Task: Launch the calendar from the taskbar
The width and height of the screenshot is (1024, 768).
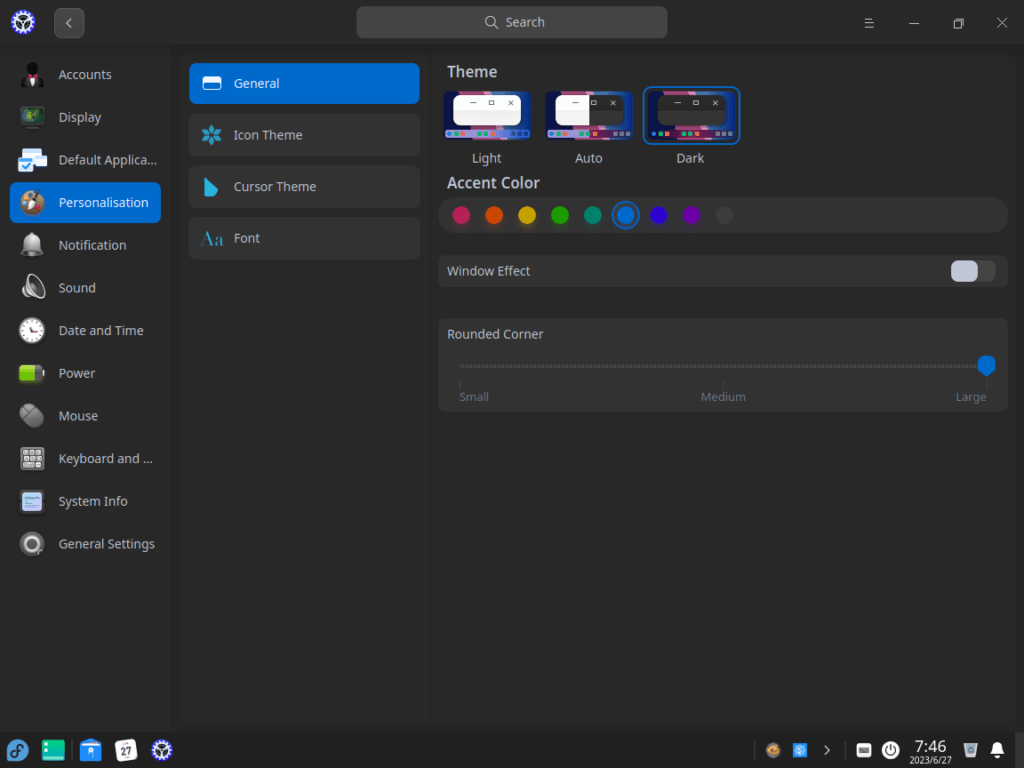Action: pyautogui.click(x=126, y=750)
